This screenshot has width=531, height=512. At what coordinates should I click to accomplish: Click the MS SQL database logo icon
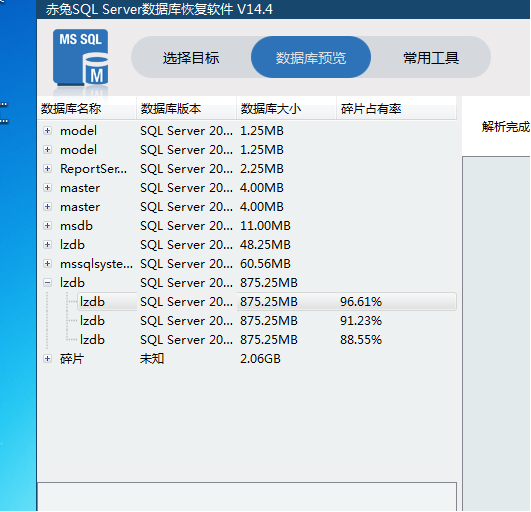81,58
